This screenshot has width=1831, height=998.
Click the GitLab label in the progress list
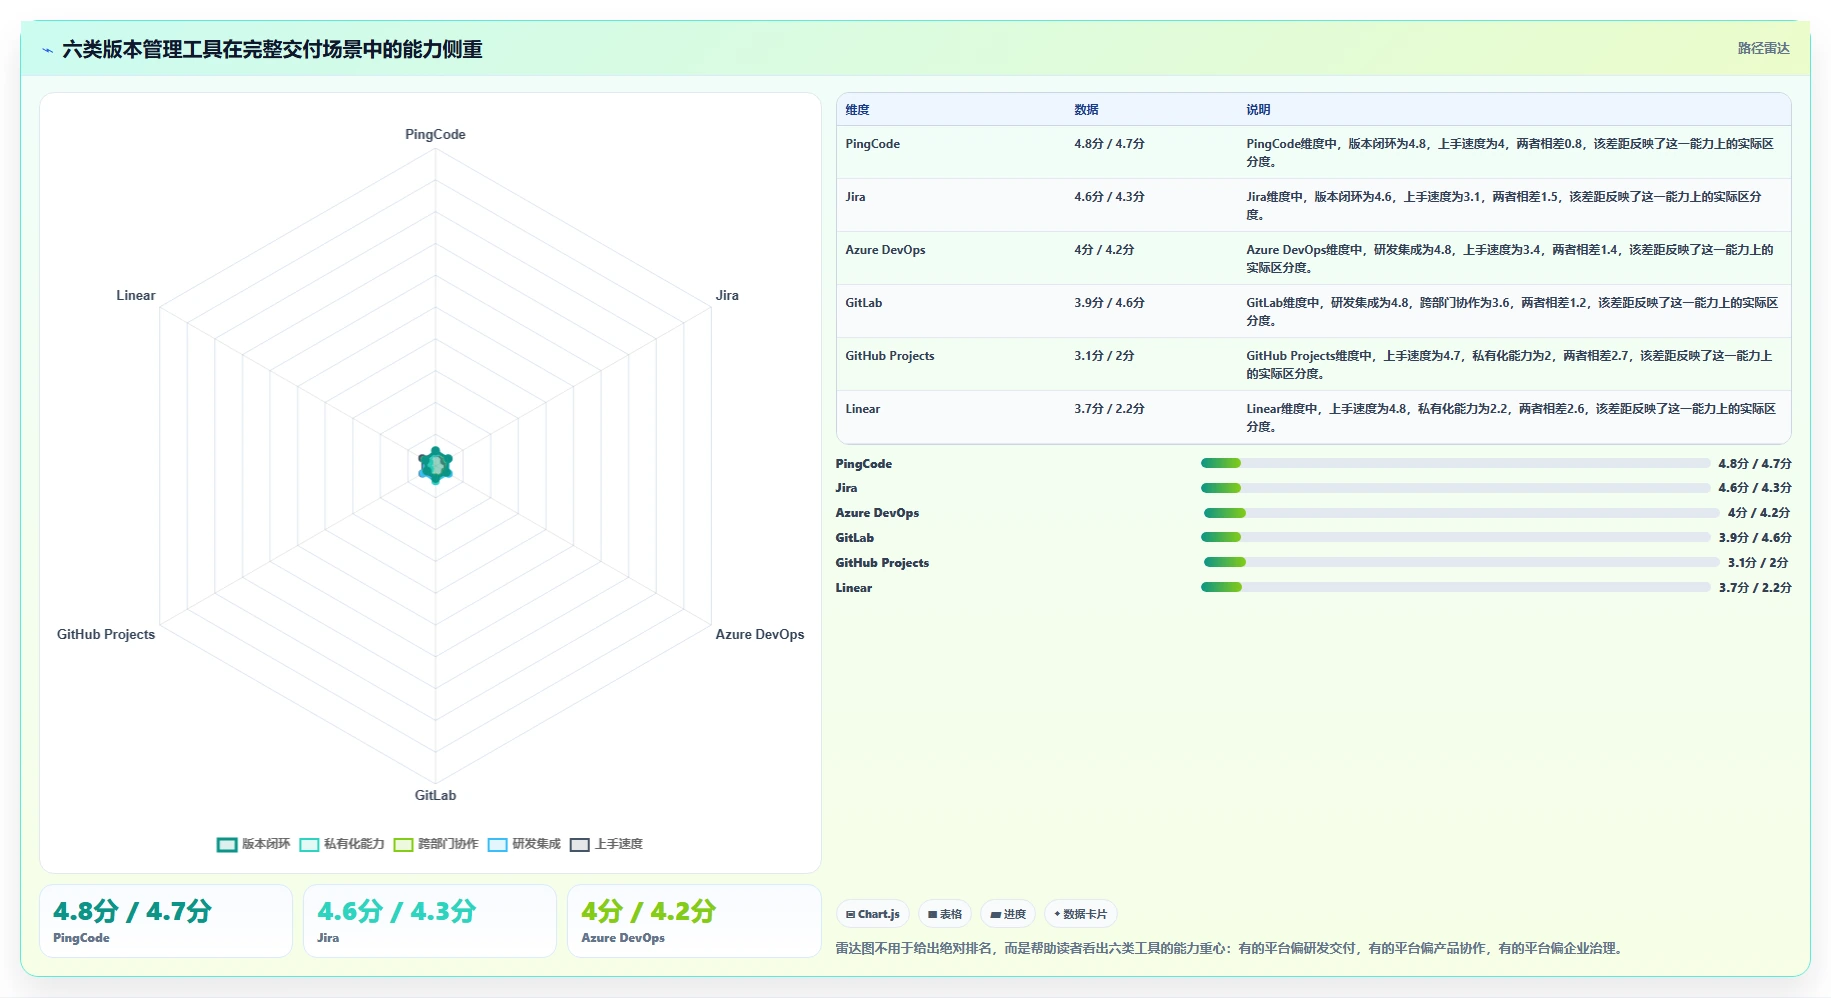(855, 538)
